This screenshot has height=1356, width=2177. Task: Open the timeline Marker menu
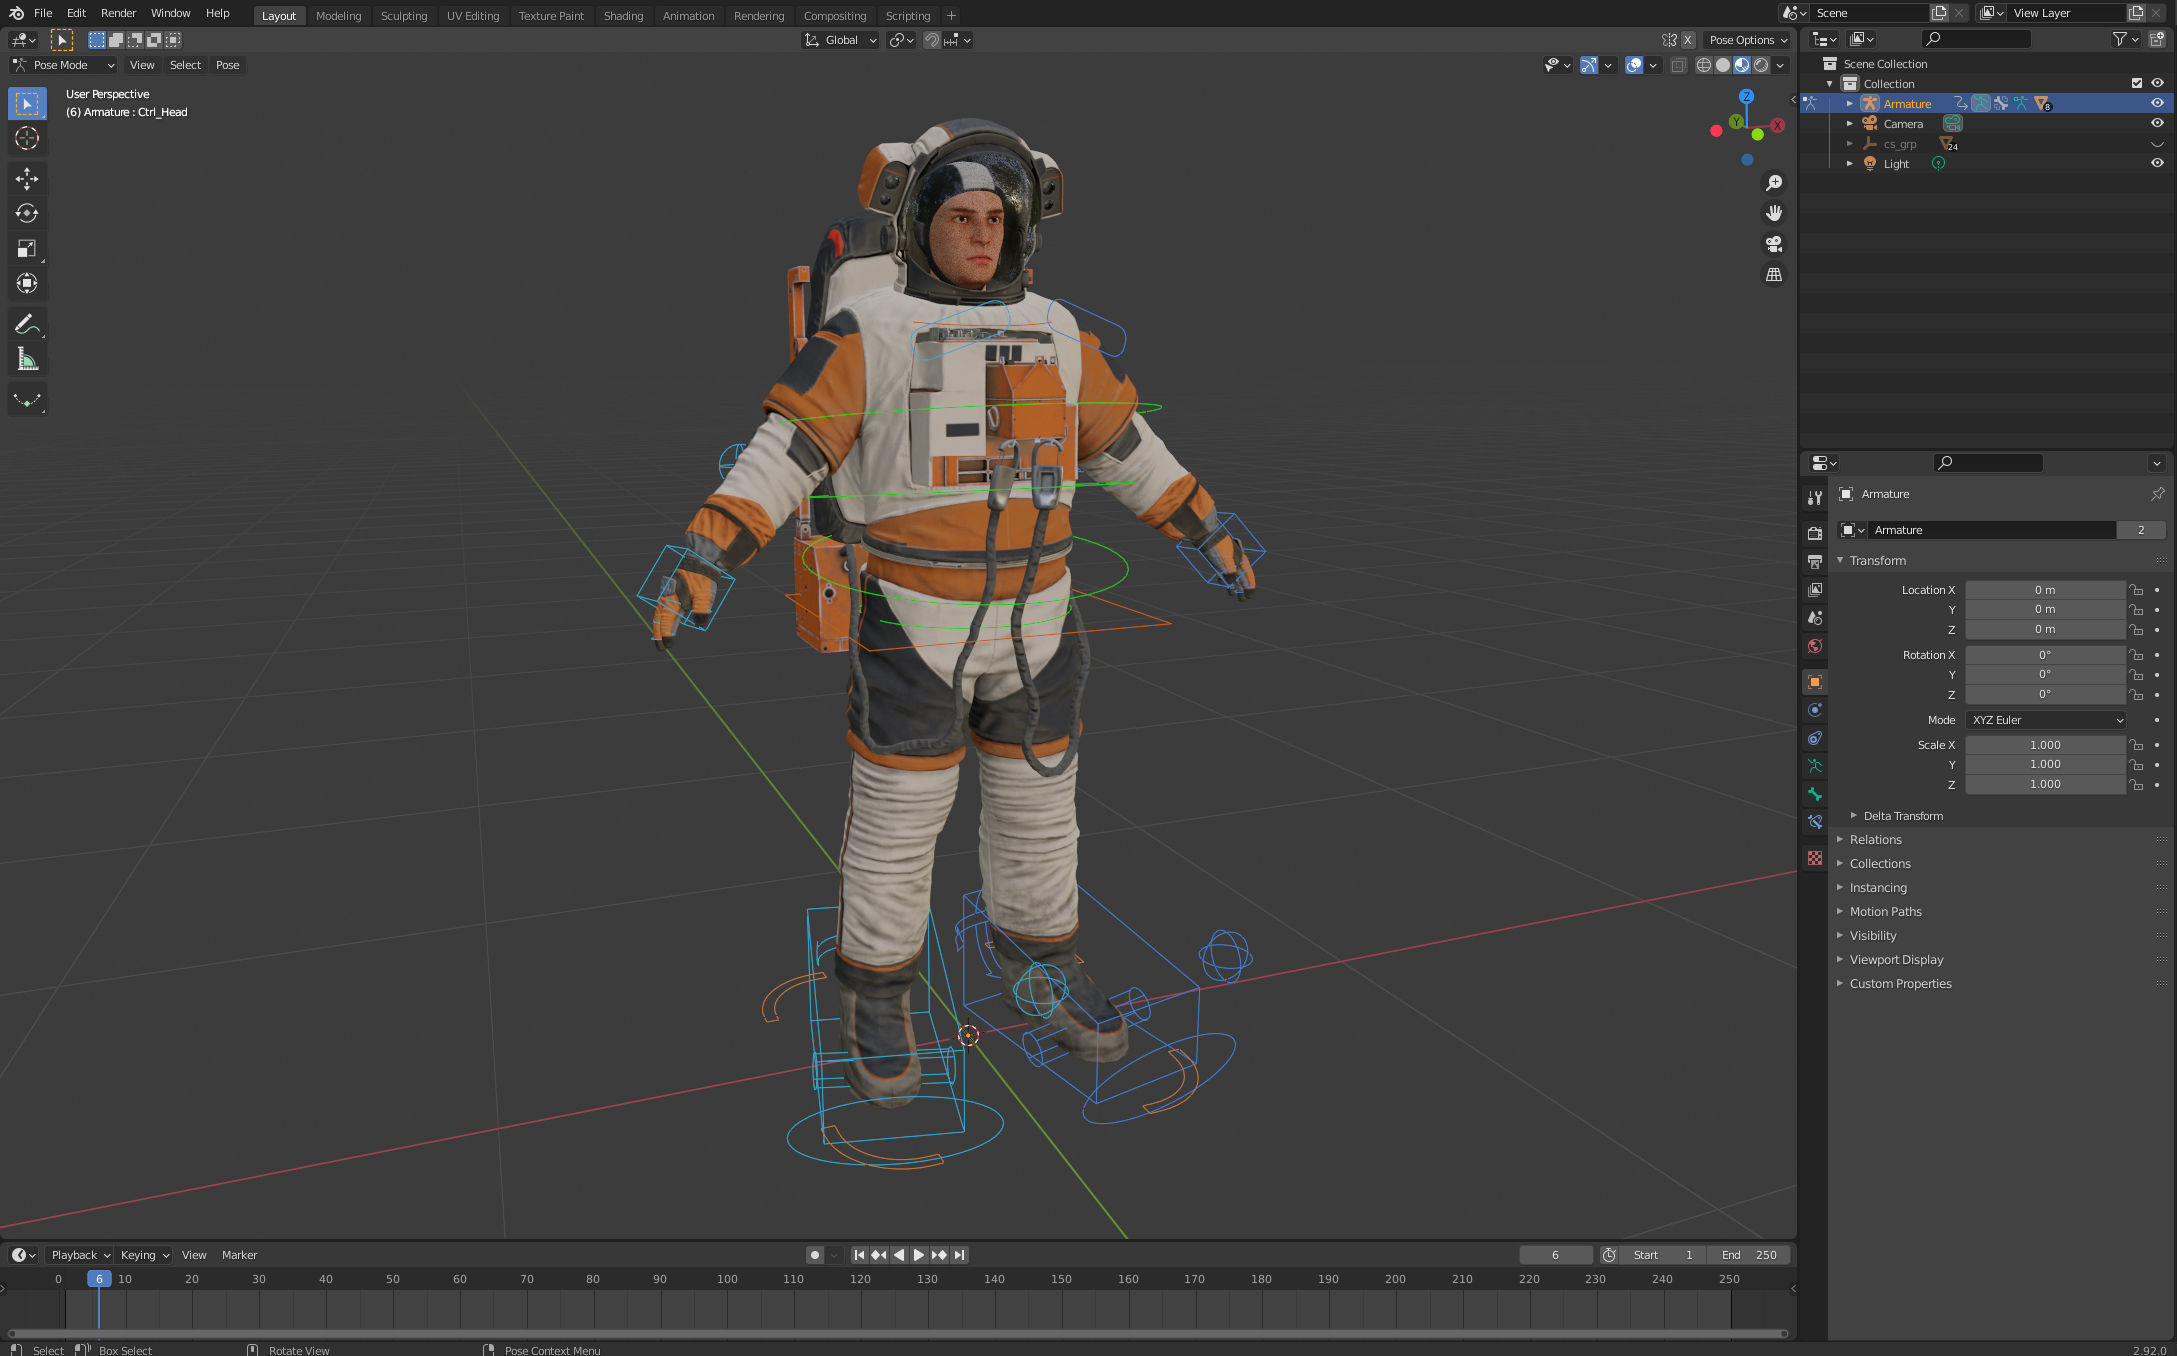(x=239, y=1255)
